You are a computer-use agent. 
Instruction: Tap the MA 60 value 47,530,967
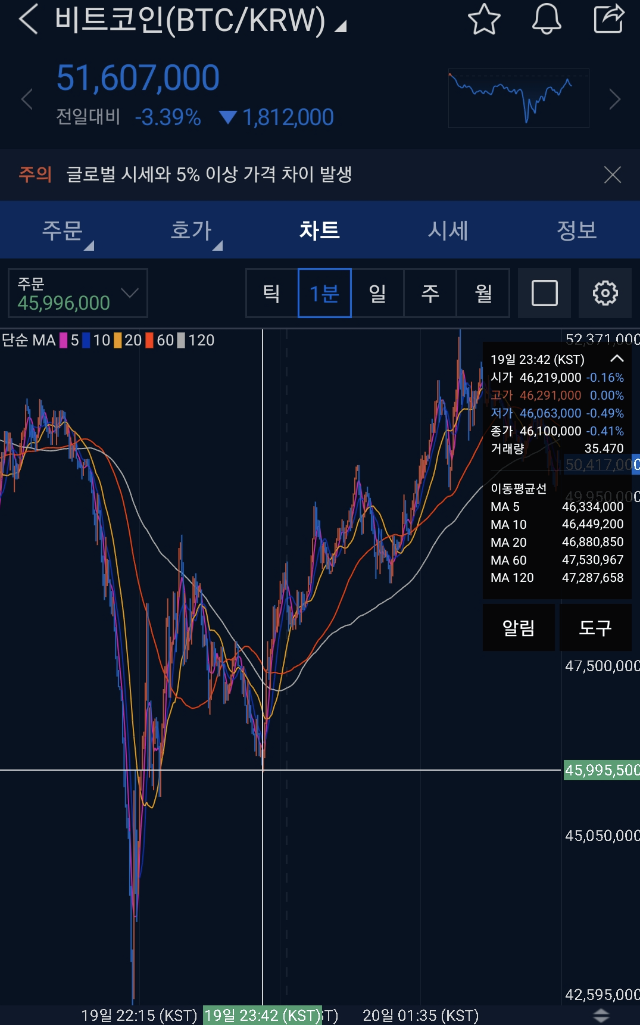(592, 560)
